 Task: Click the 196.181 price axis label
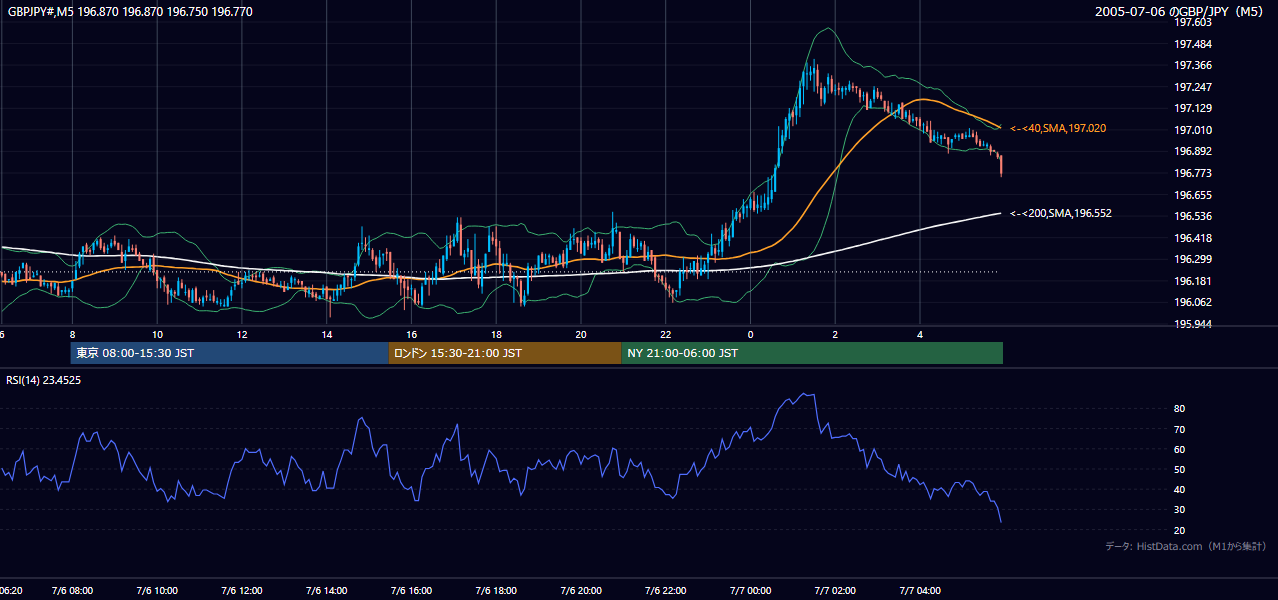click(x=1193, y=281)
